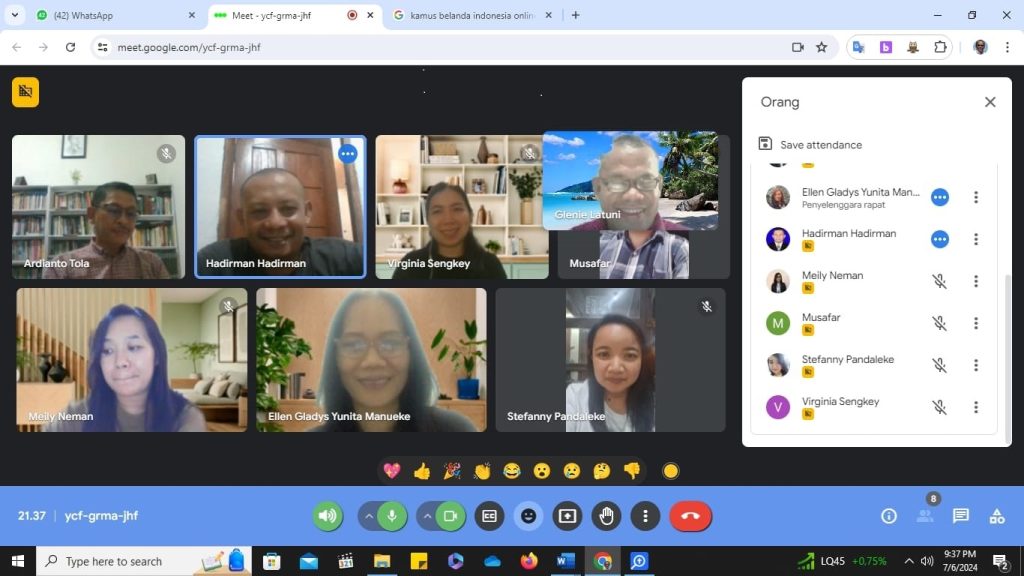Screen dimensions: 1024x576
Task: Open Firefox from the taskbar
Action: (x=529, y=561)
